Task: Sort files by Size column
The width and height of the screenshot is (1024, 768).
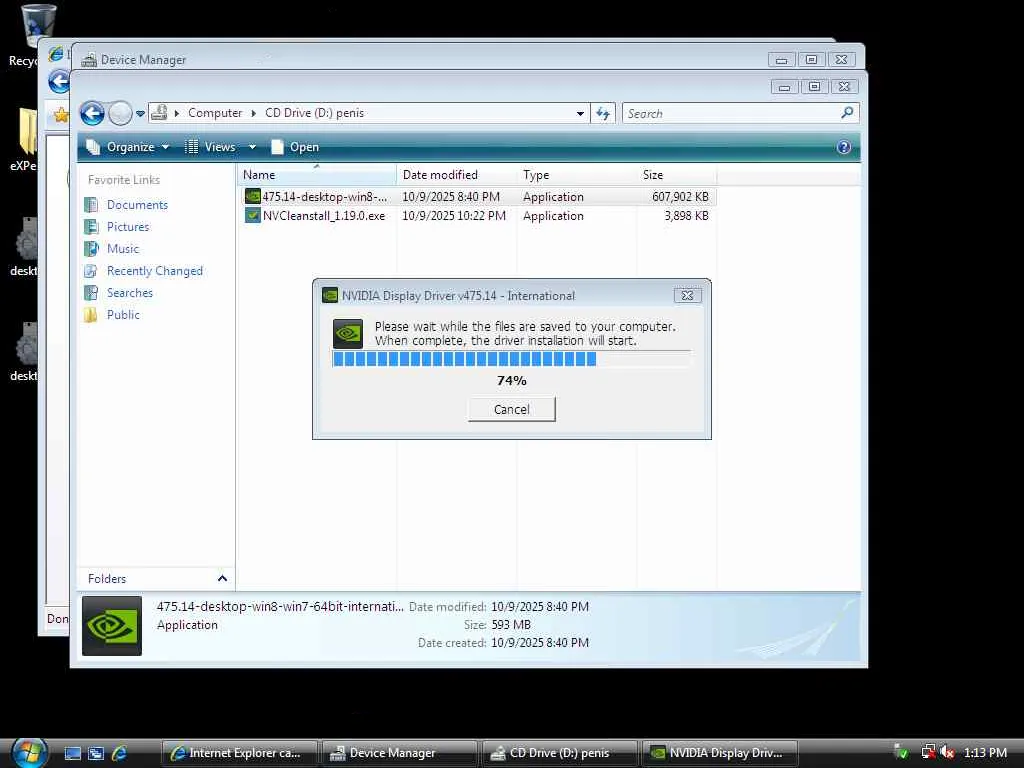Action: pyautogui.click(x=677, y=174)
